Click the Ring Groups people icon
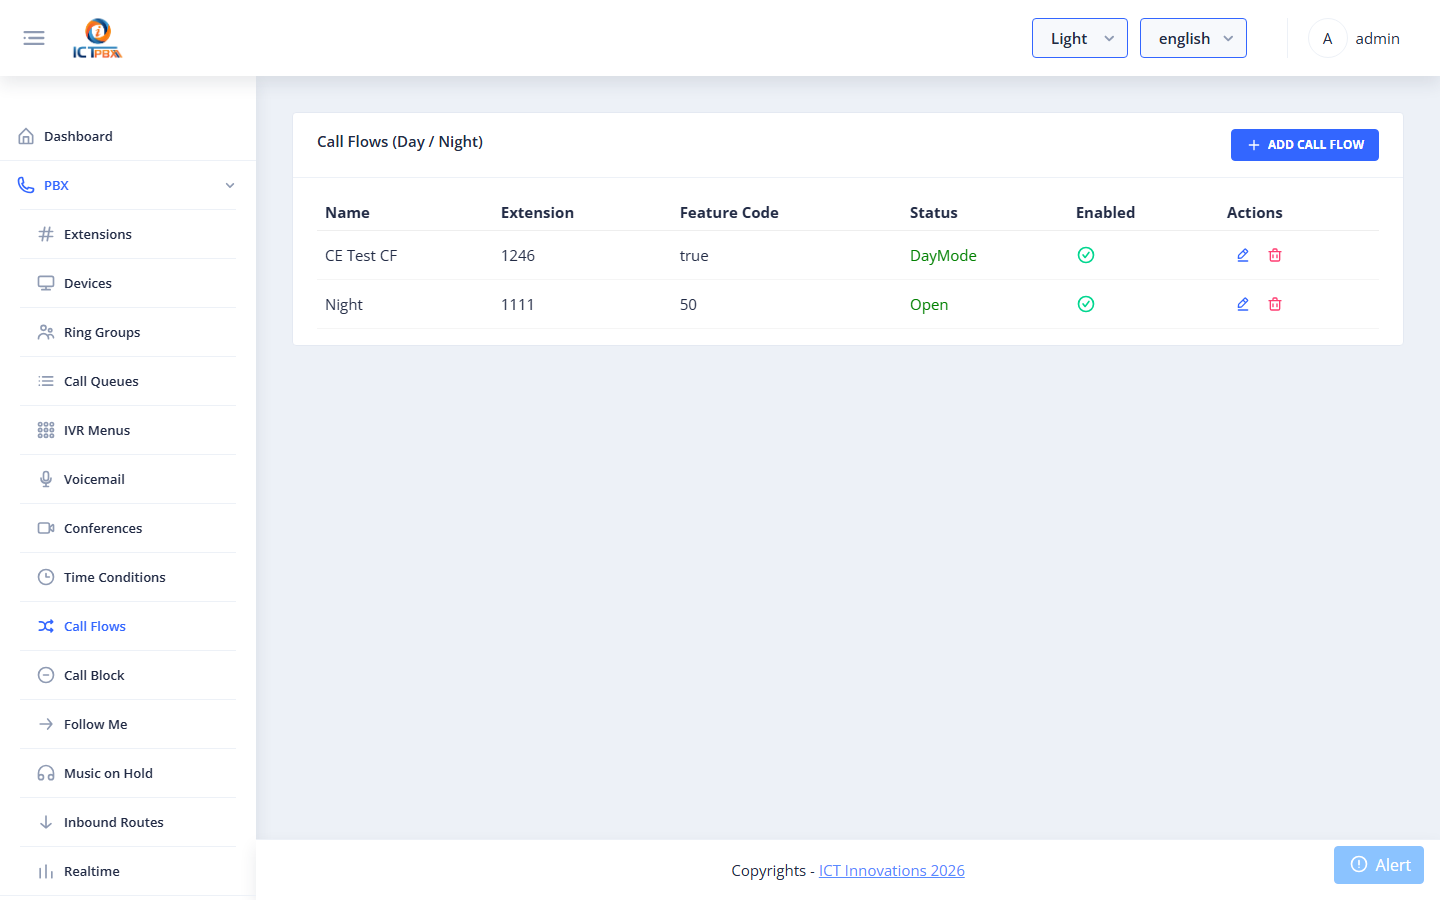The image size is (1440, 900). tap(46, 332)
